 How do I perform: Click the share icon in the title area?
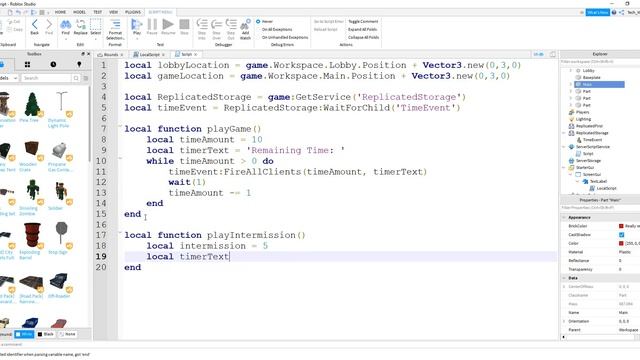click(x=621, y=13)
